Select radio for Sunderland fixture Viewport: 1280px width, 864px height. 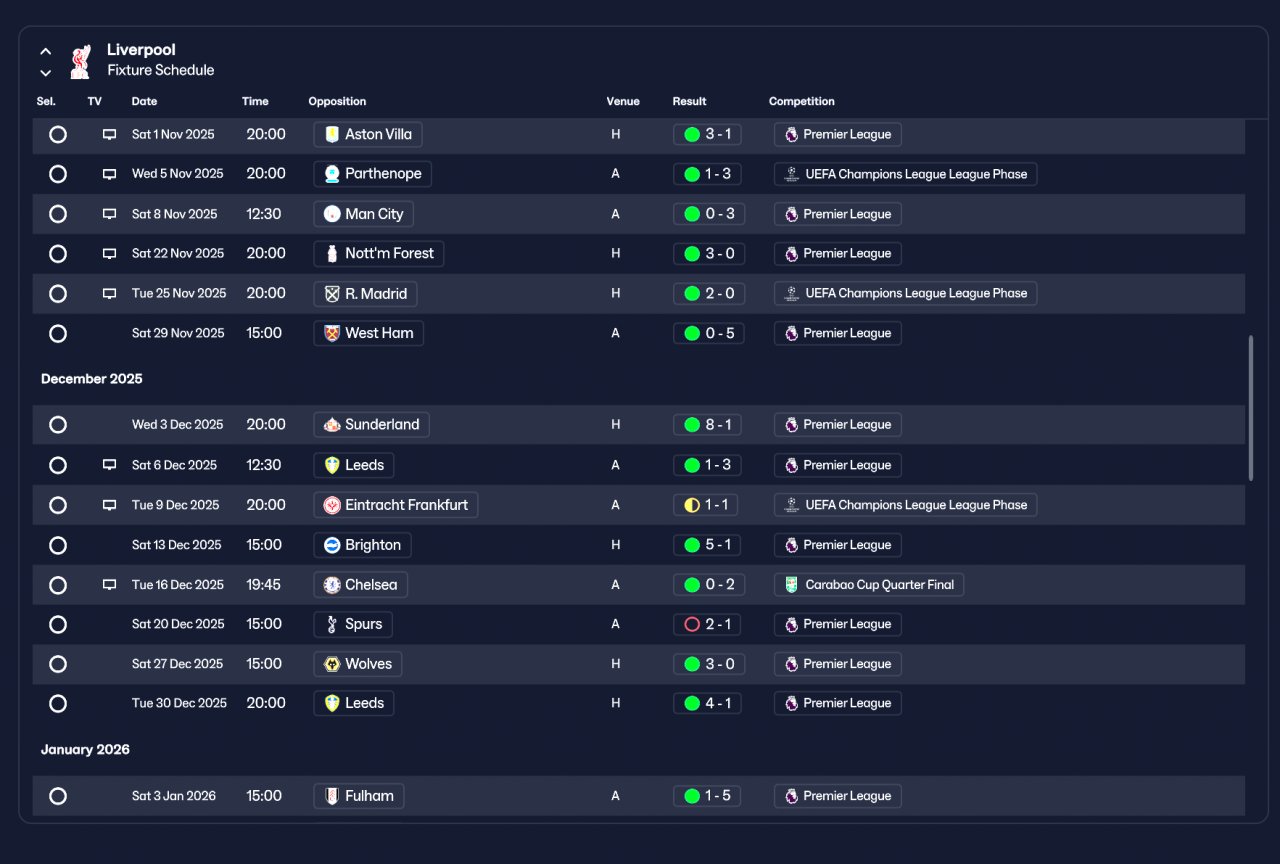point(58,425)
